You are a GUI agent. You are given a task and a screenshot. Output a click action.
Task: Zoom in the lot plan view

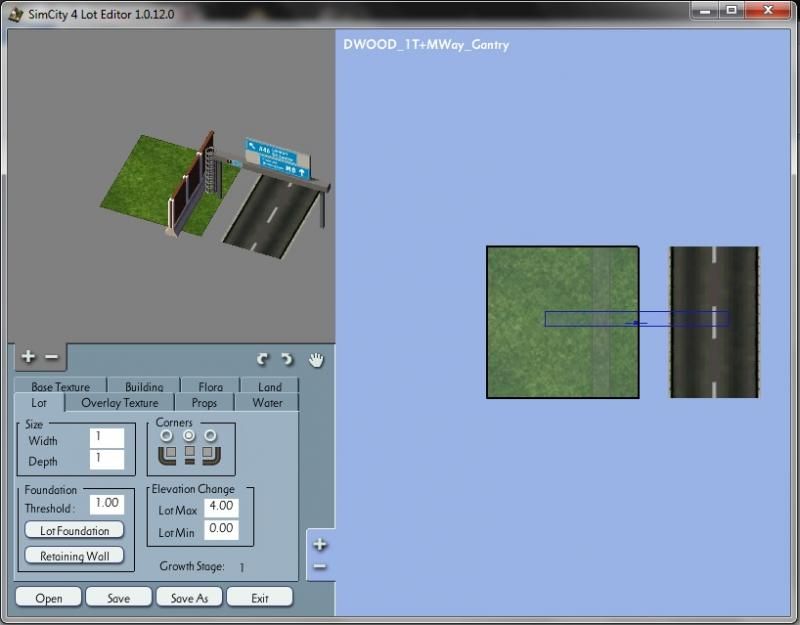point(320,544)
